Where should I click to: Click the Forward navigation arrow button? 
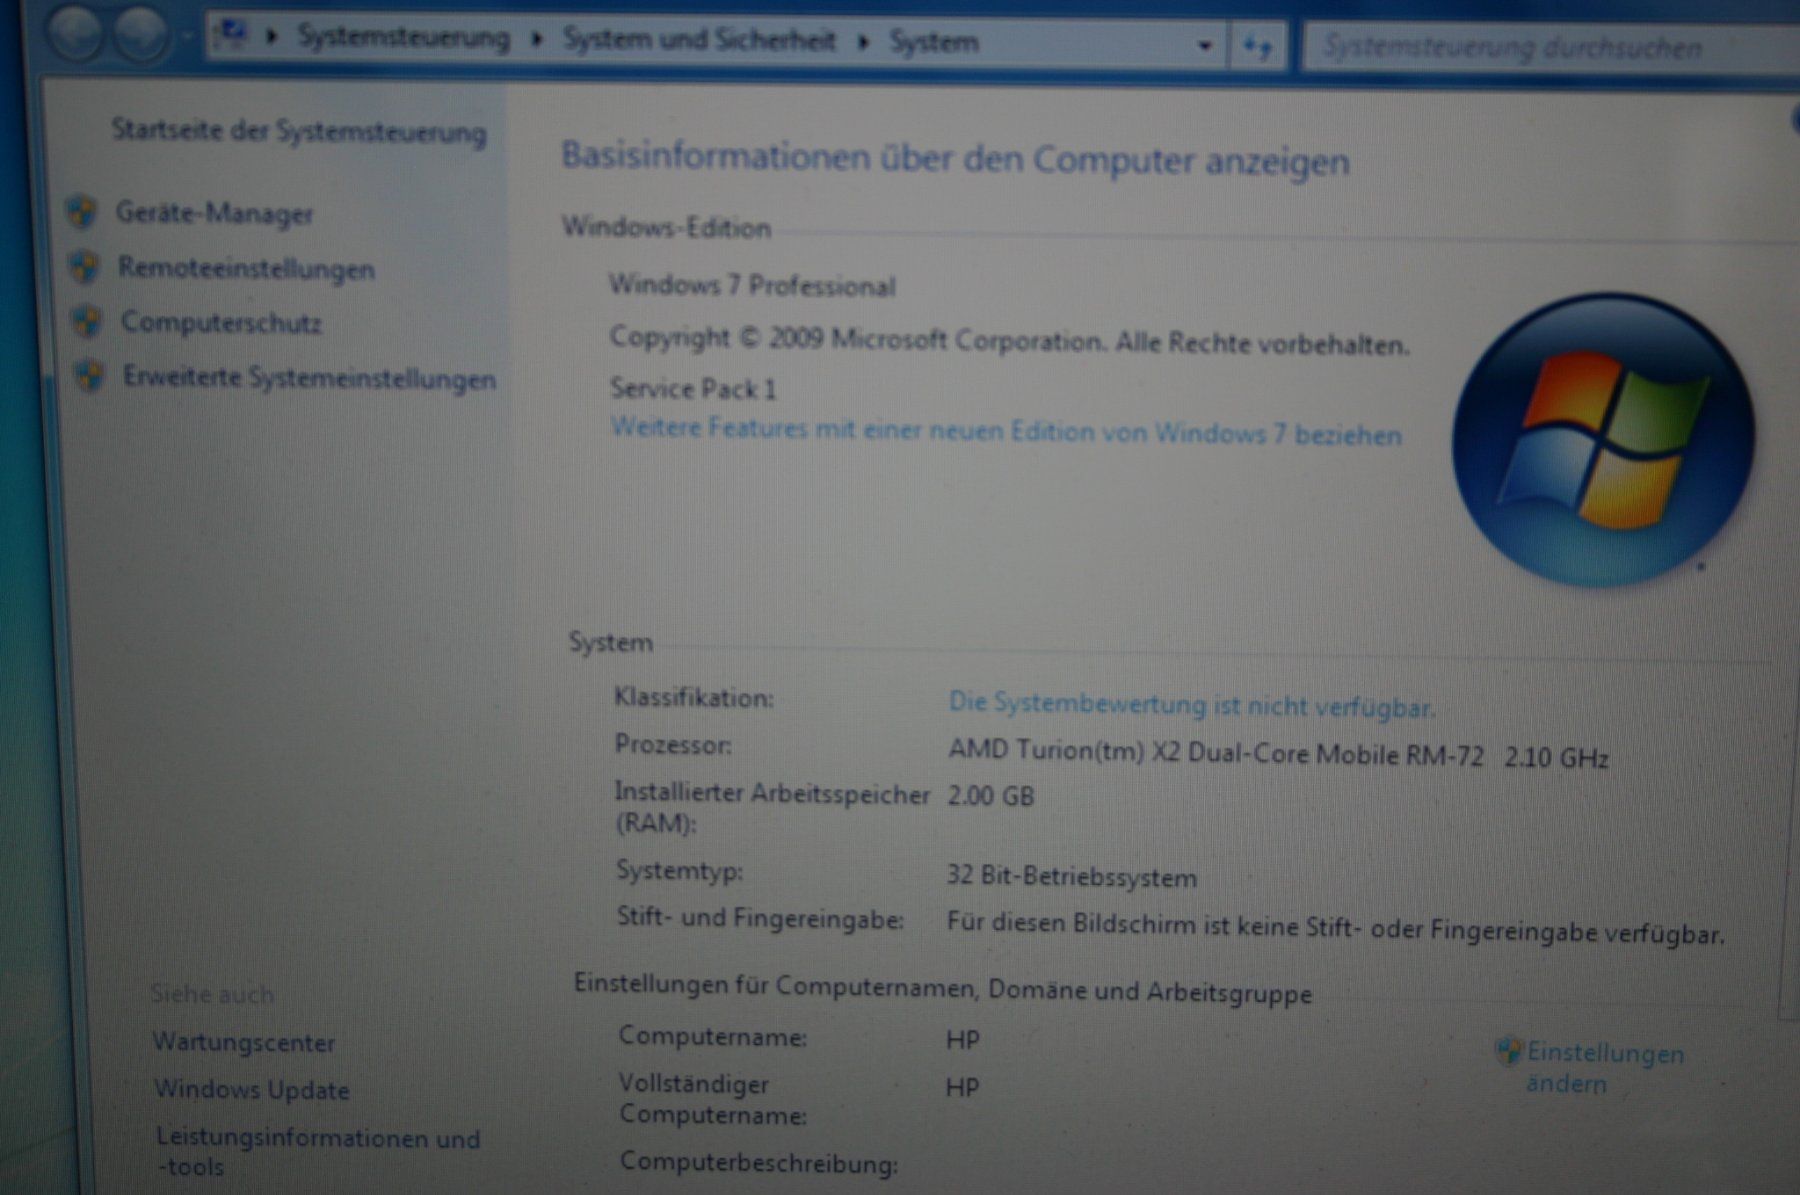[x=140, y=34]
